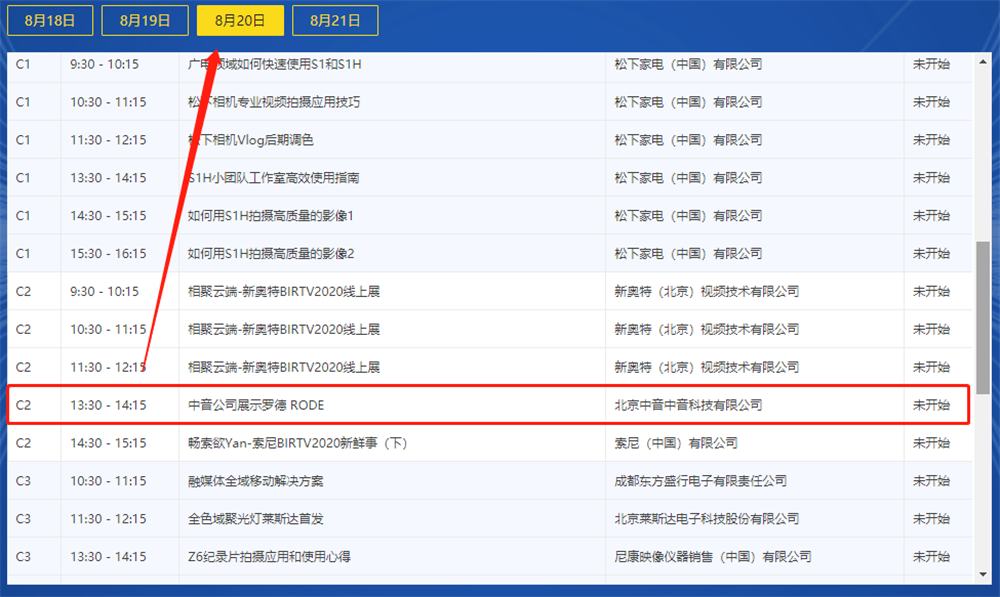Click session 如何用S1H拍摄高质量的影像2
Image resolution: width=1000 pixels, height=597 pixels.
270,253
